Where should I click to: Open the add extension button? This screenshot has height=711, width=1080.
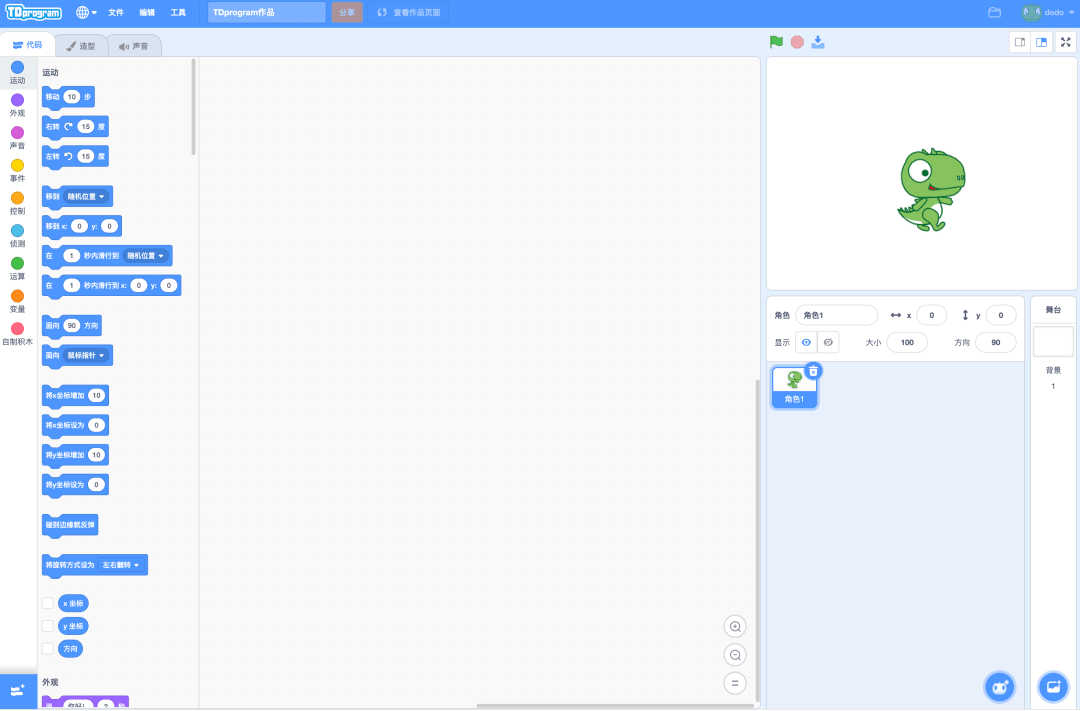(17, 691)
